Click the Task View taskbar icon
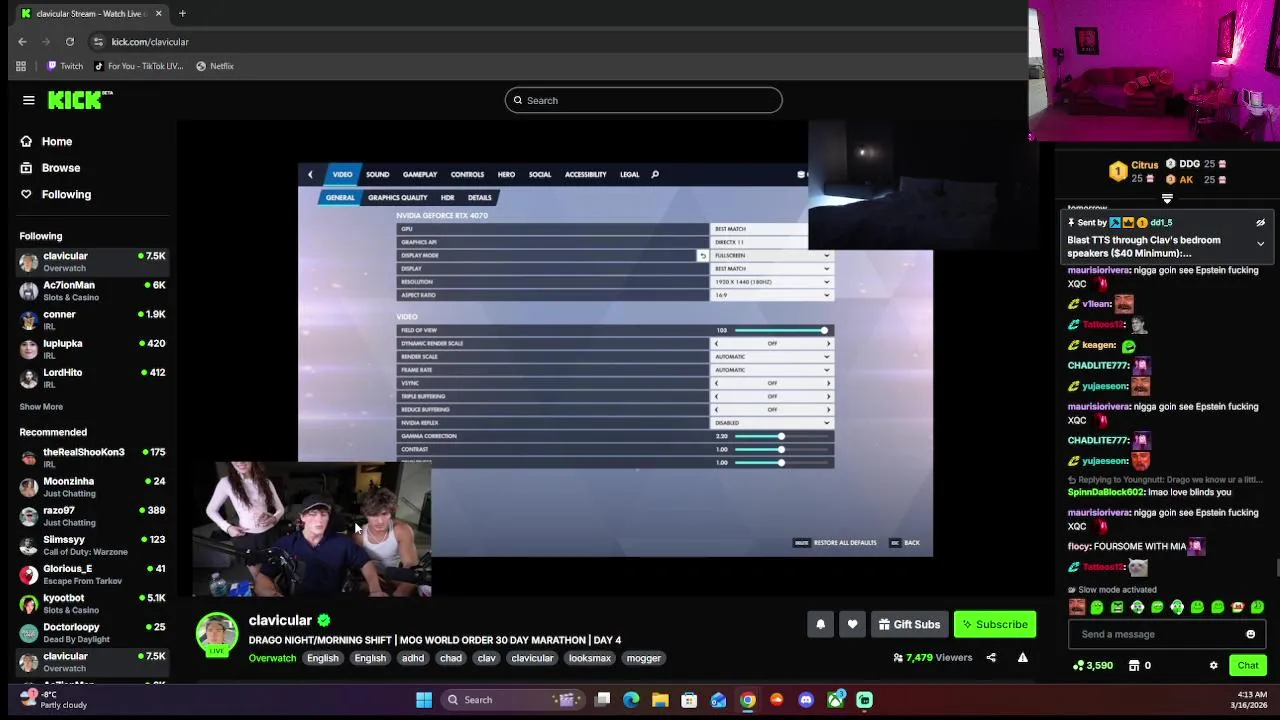 [x=602, y=700]
